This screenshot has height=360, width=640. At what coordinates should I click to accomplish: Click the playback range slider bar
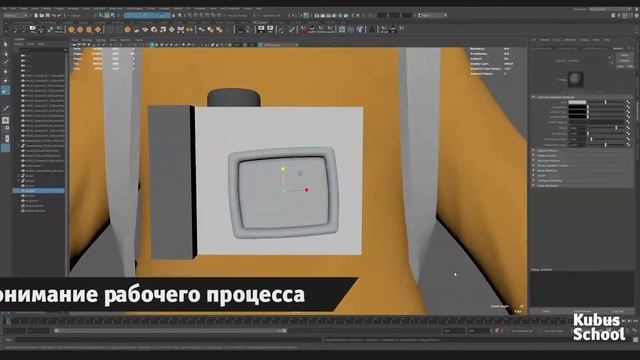[x=170, y=331]
